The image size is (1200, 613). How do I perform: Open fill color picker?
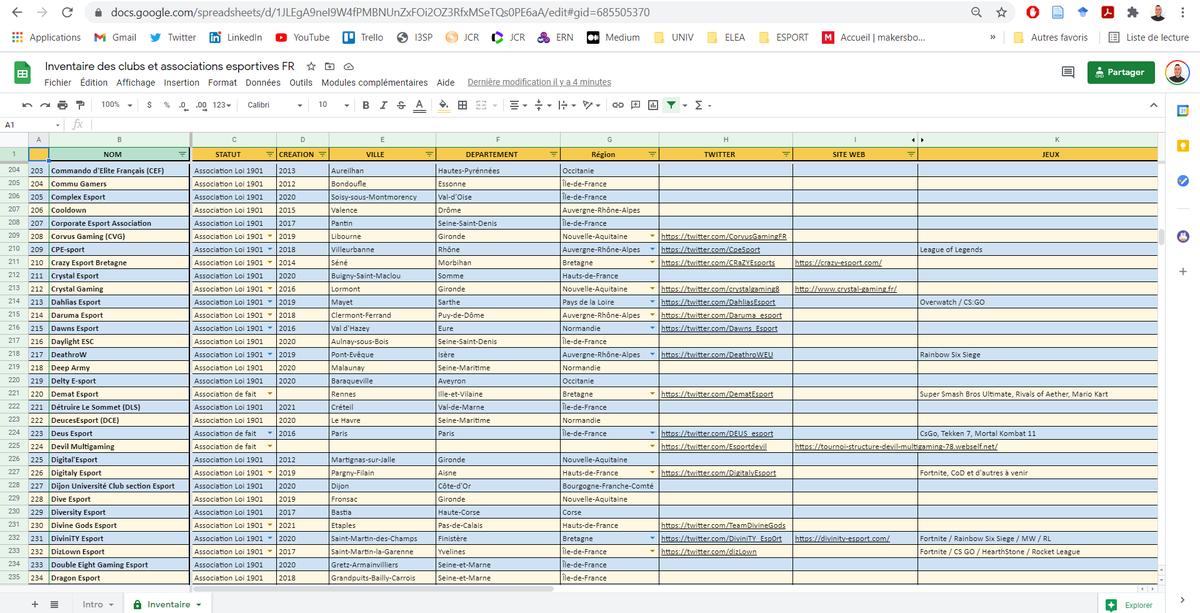tap(444, 105)
